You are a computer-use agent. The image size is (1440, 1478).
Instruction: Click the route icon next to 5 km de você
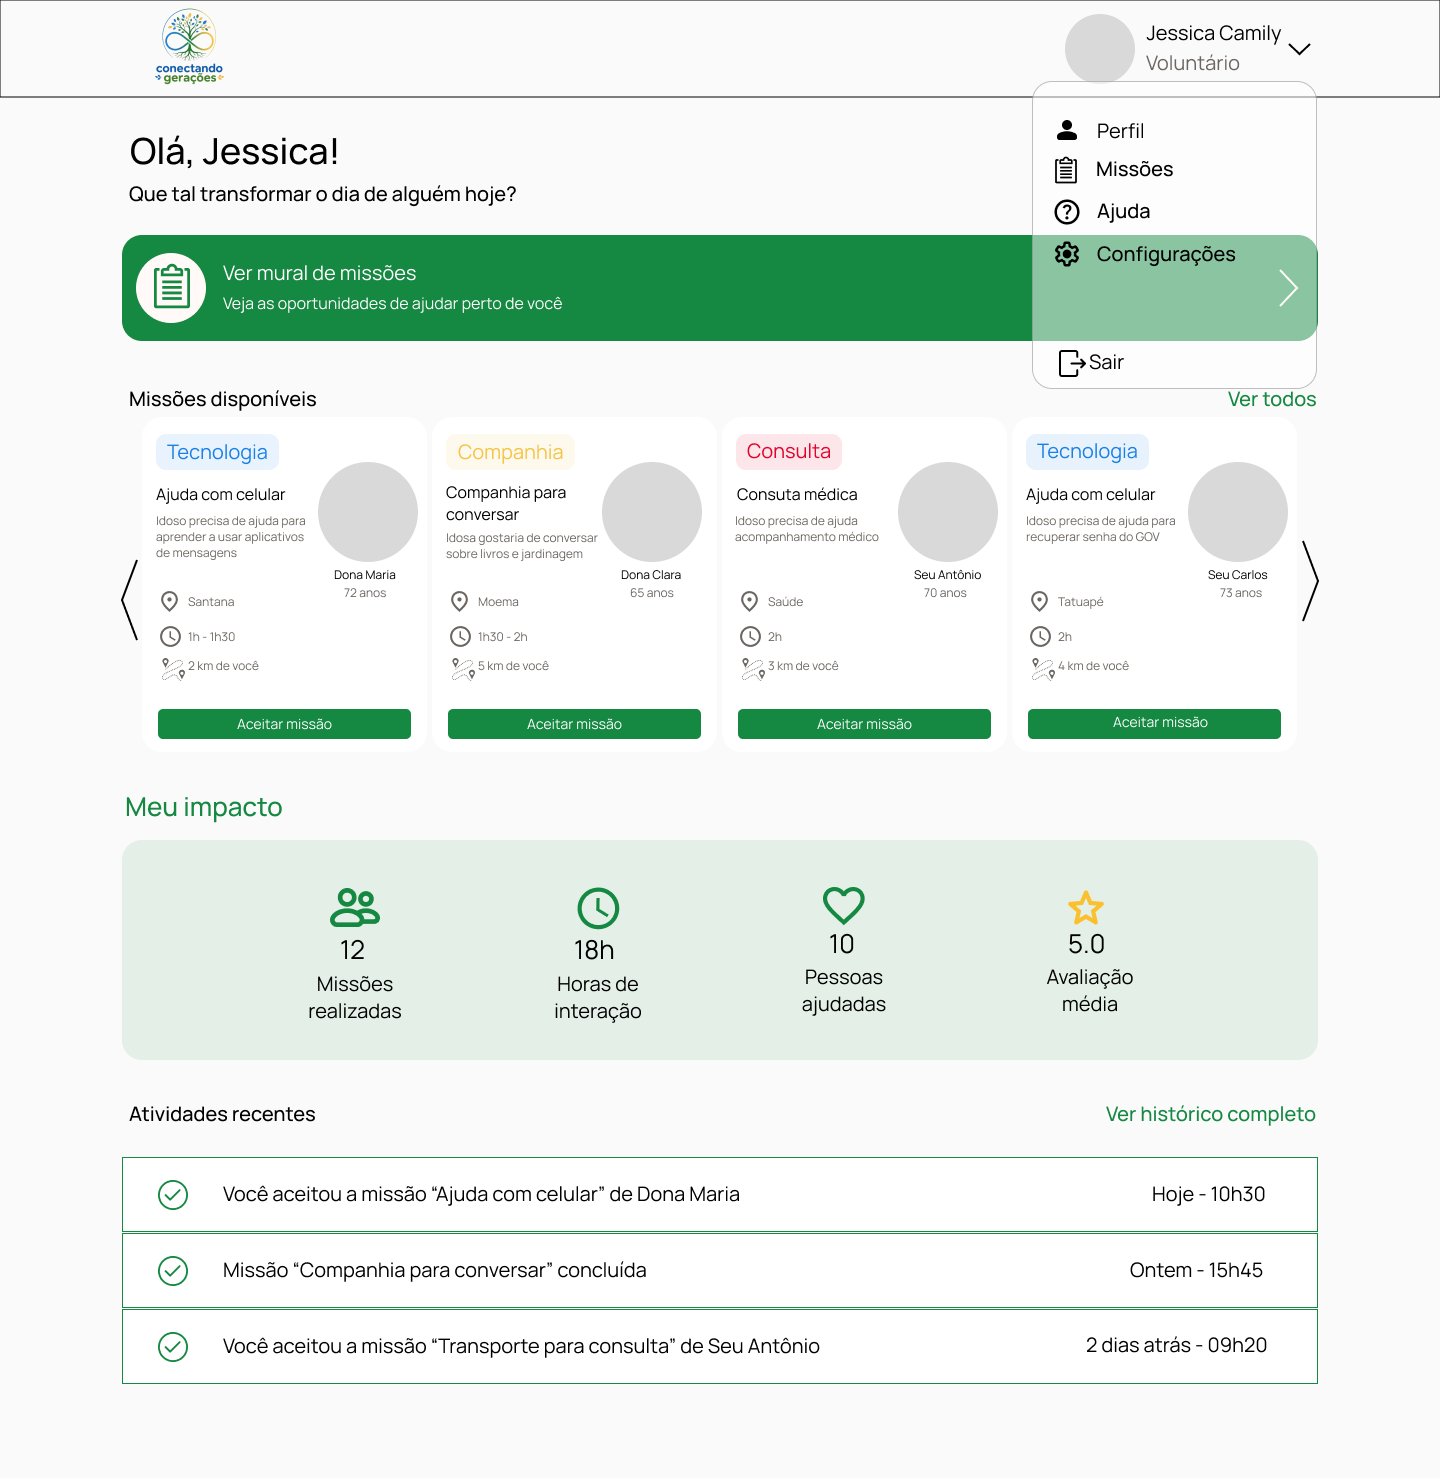coord(463,669)
